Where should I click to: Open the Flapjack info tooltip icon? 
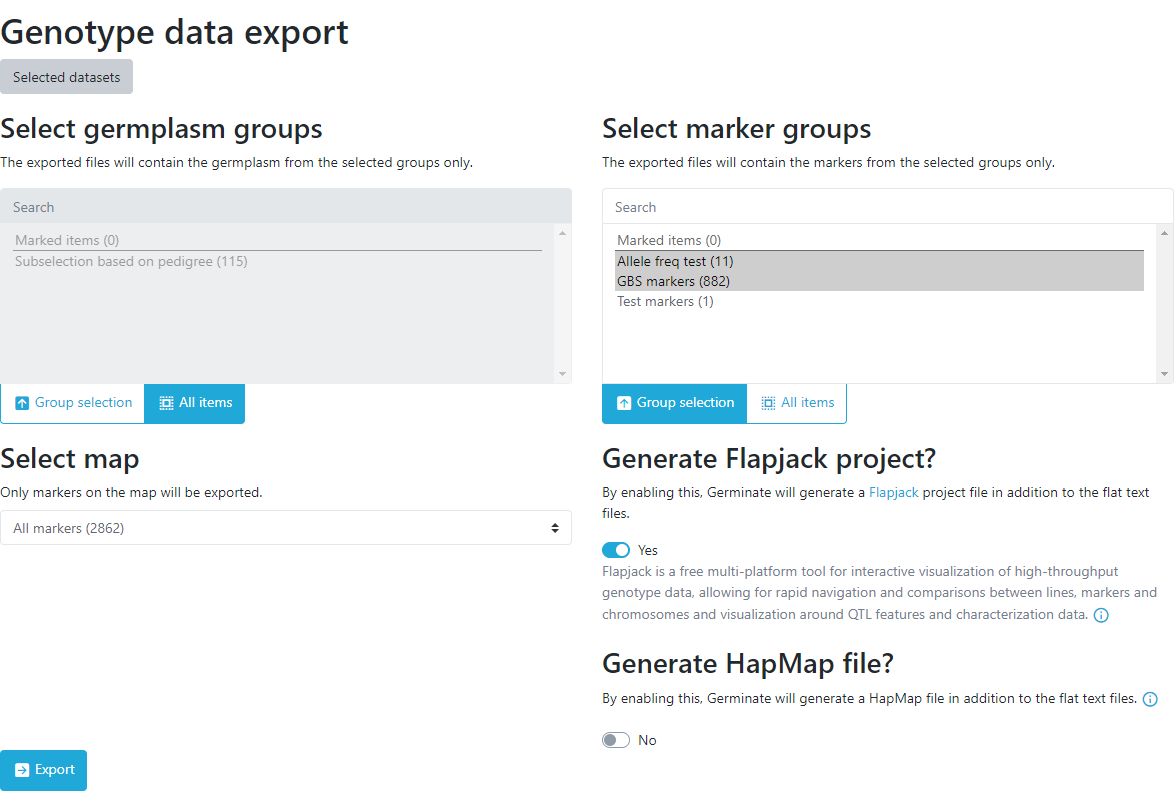click(x=1101, y=614)
